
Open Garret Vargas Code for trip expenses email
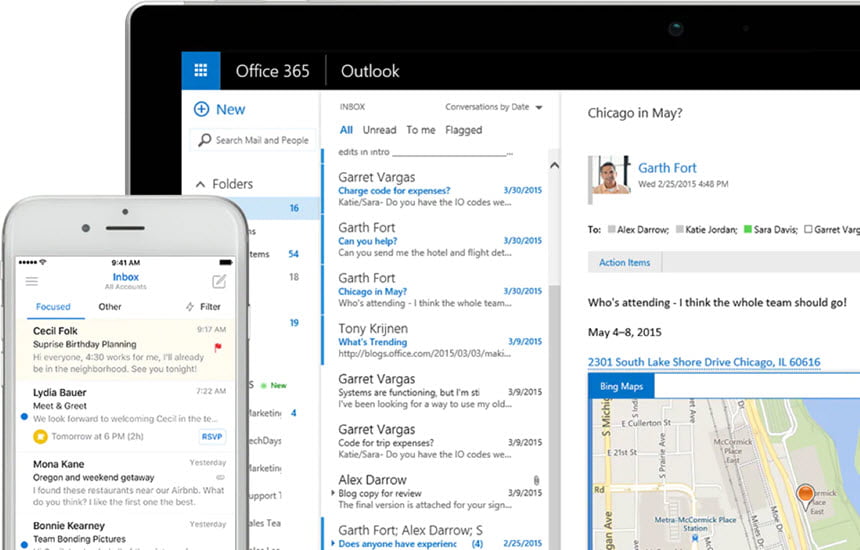437,441
